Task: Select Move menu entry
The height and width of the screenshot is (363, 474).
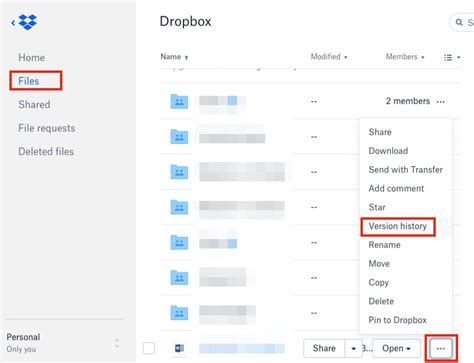Action: [x=379, y=264]
